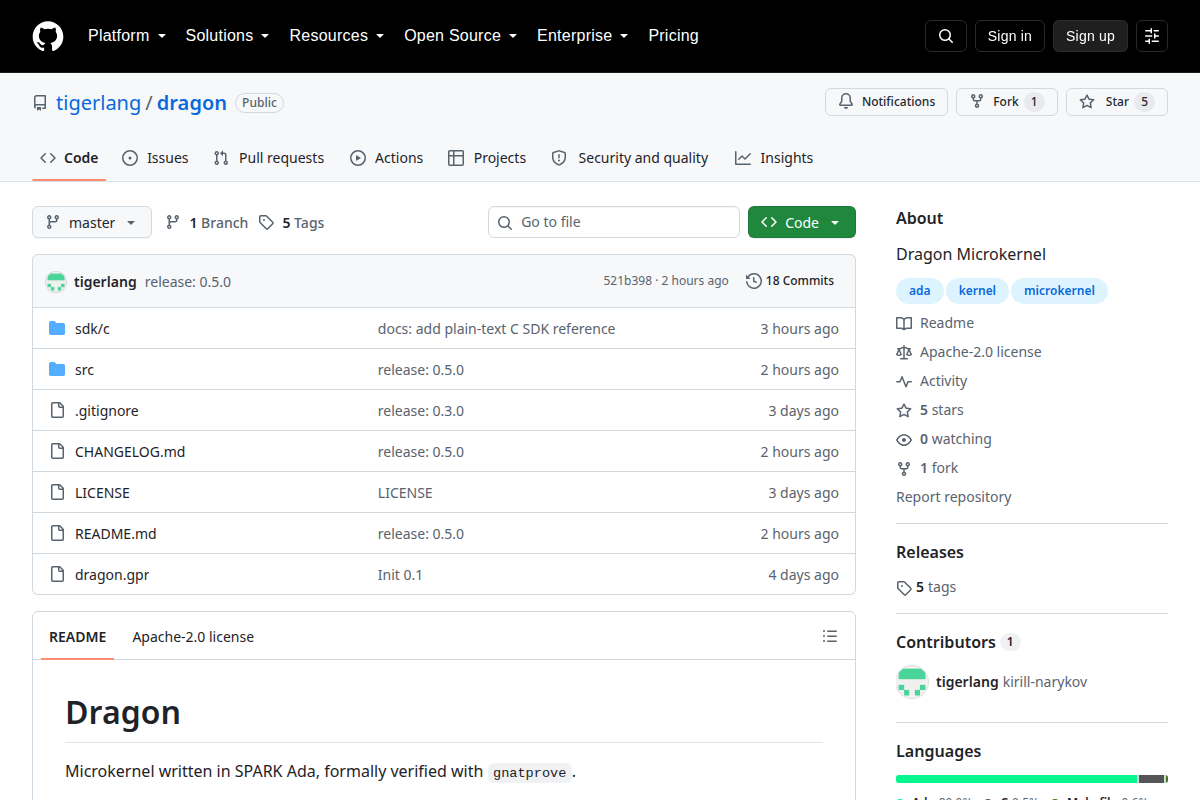Switch to the Actions tab

click(x=387, y=158)
